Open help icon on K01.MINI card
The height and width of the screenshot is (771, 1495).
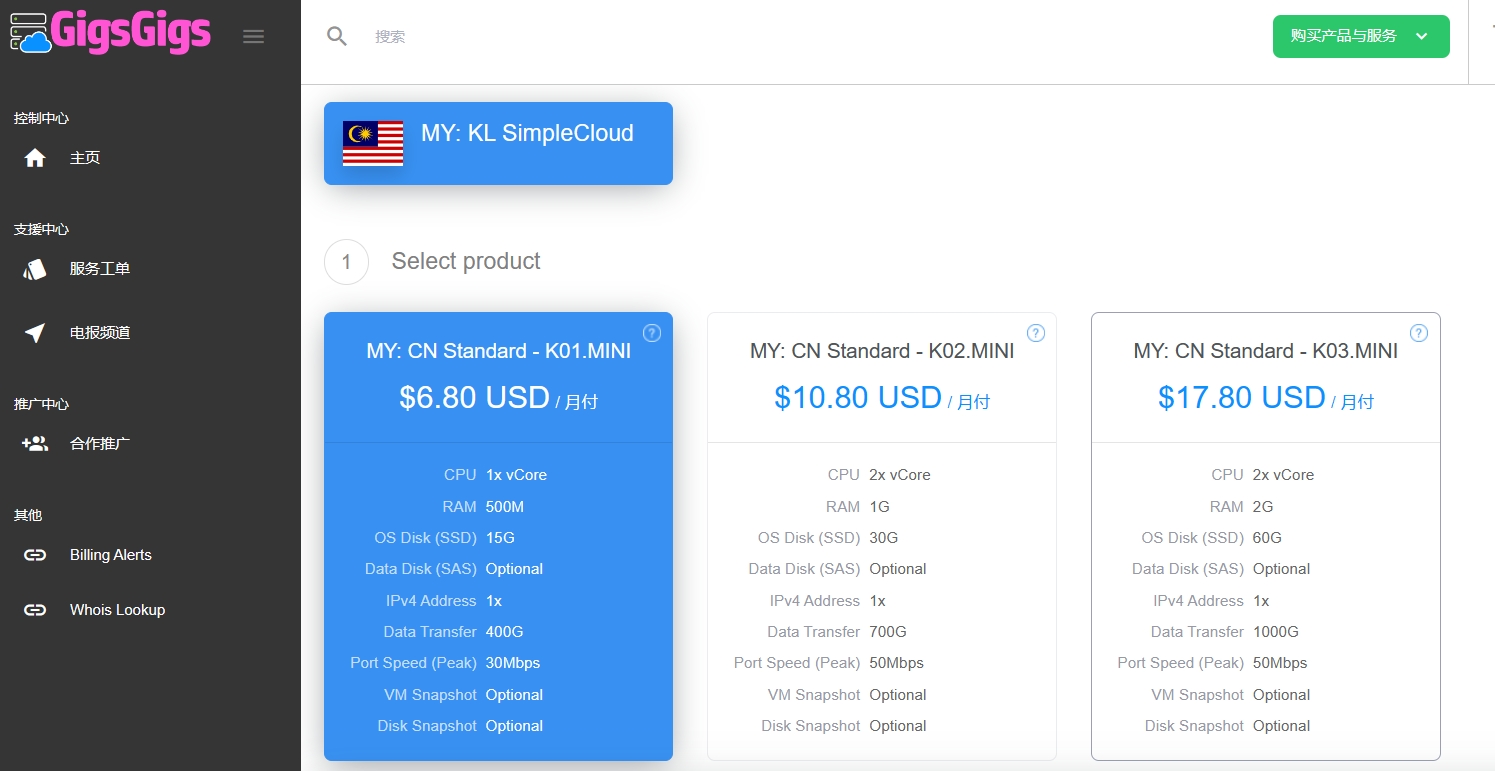(652, 333)
